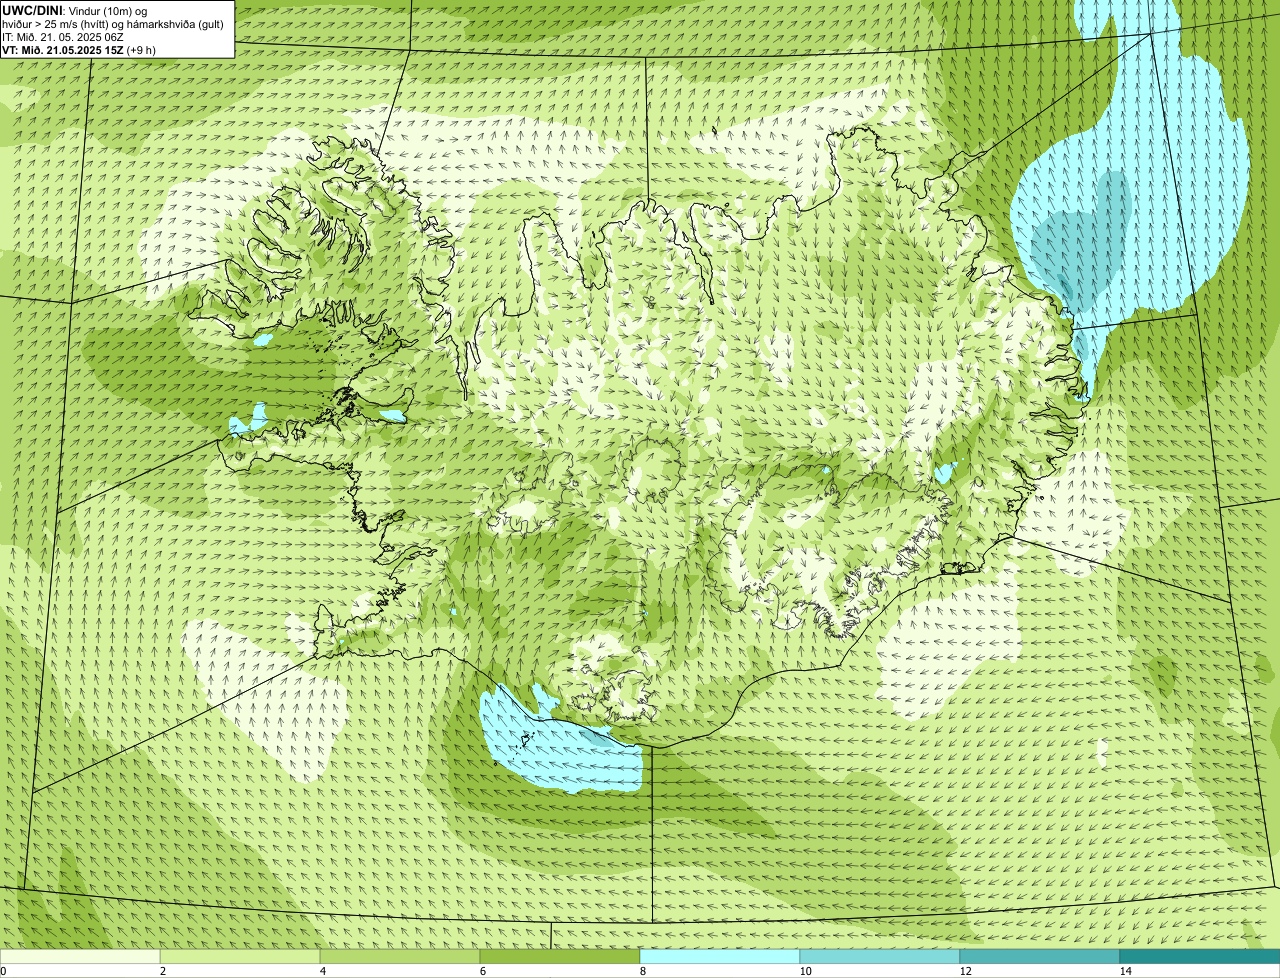The image size is (1280, 978).
Task: Click the "0" tick label on the color scale
Action: [4, 971]
